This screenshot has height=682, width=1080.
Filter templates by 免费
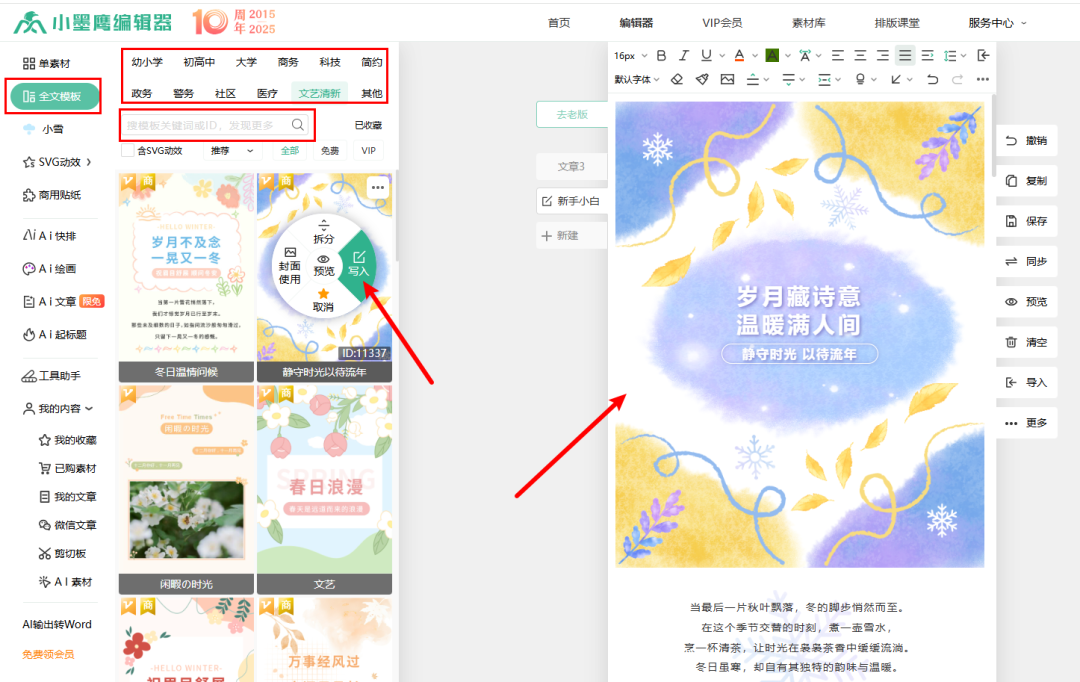point(329,151)
